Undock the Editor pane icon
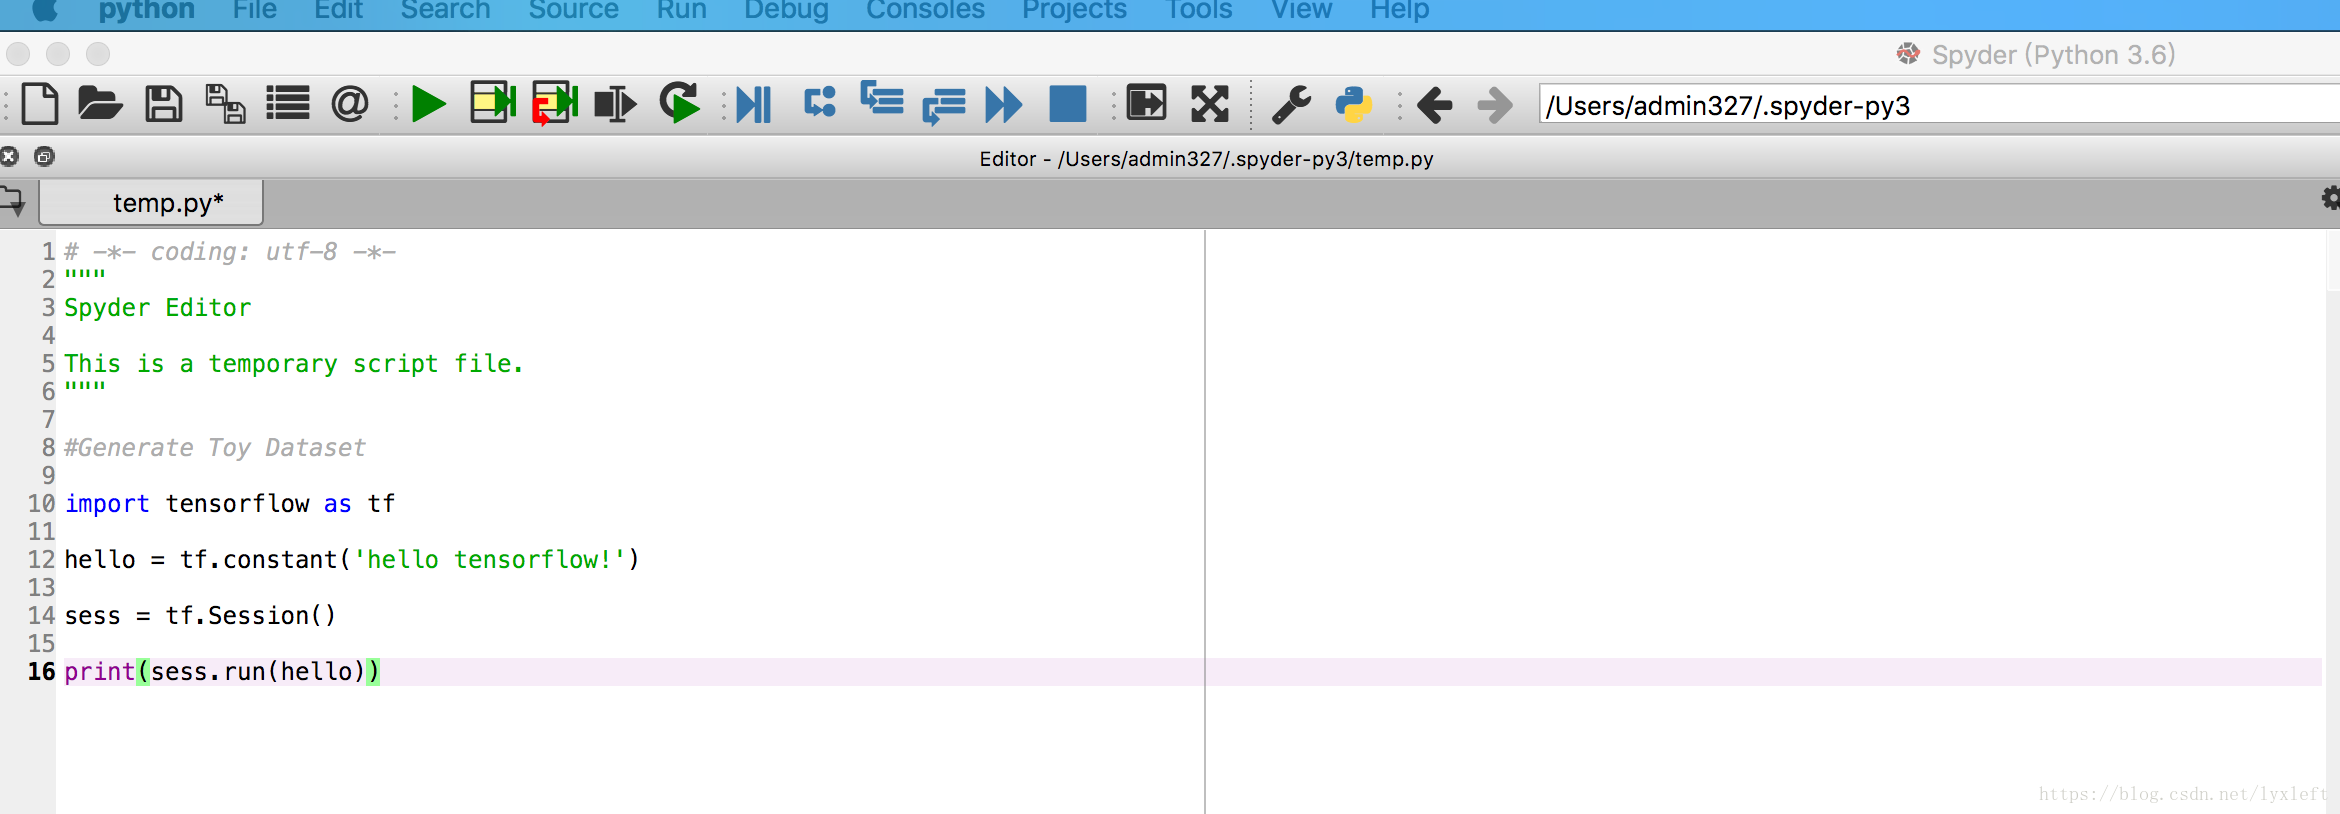Image resolution: width=2340 pixels, height=814 pixels. (44, 156)
